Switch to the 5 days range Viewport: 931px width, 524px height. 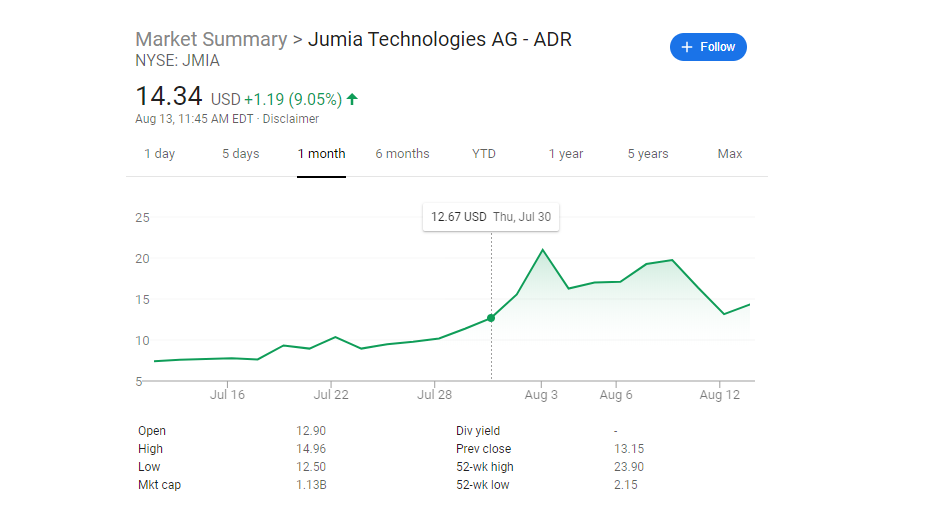[240, 154]
